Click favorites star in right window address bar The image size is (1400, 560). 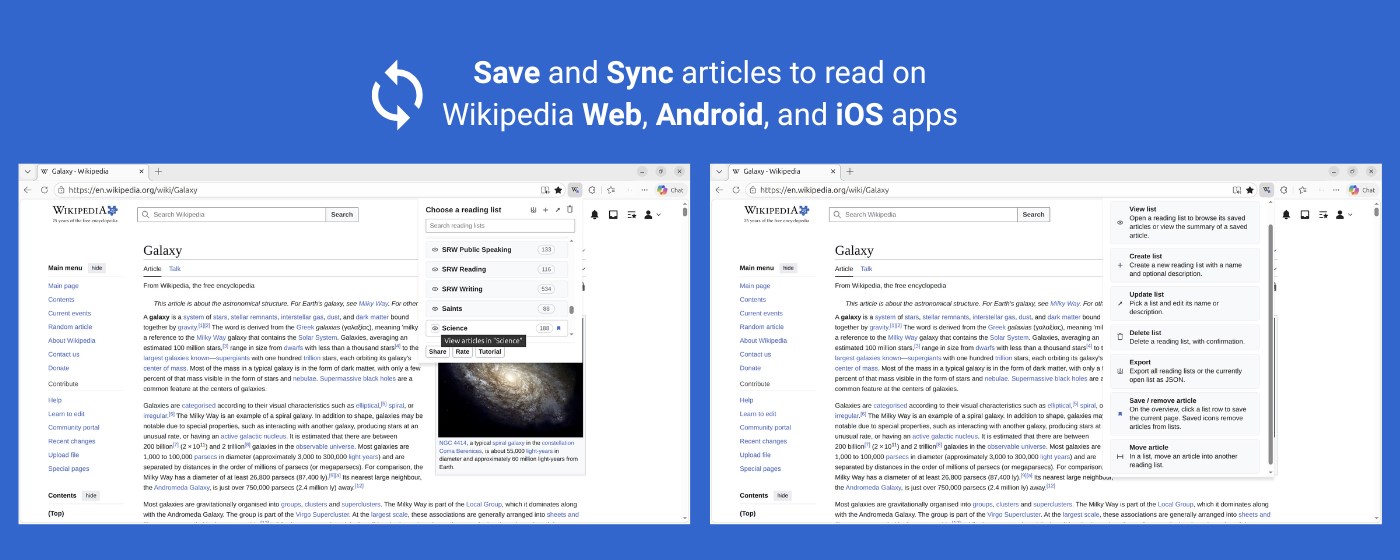tap(1250, 189)
